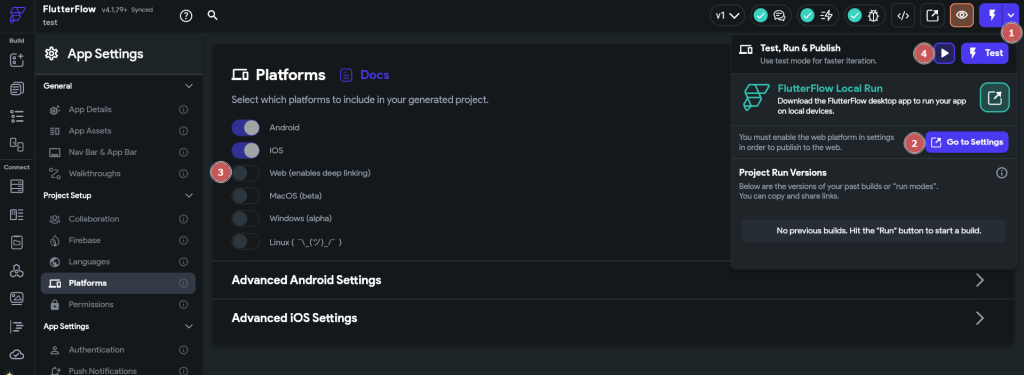Enable Web deep linking toggle

coord(246,173)
